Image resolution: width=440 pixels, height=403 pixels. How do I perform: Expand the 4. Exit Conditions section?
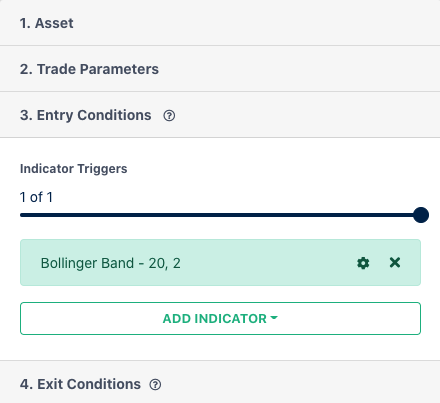click(x=220, y=382)
